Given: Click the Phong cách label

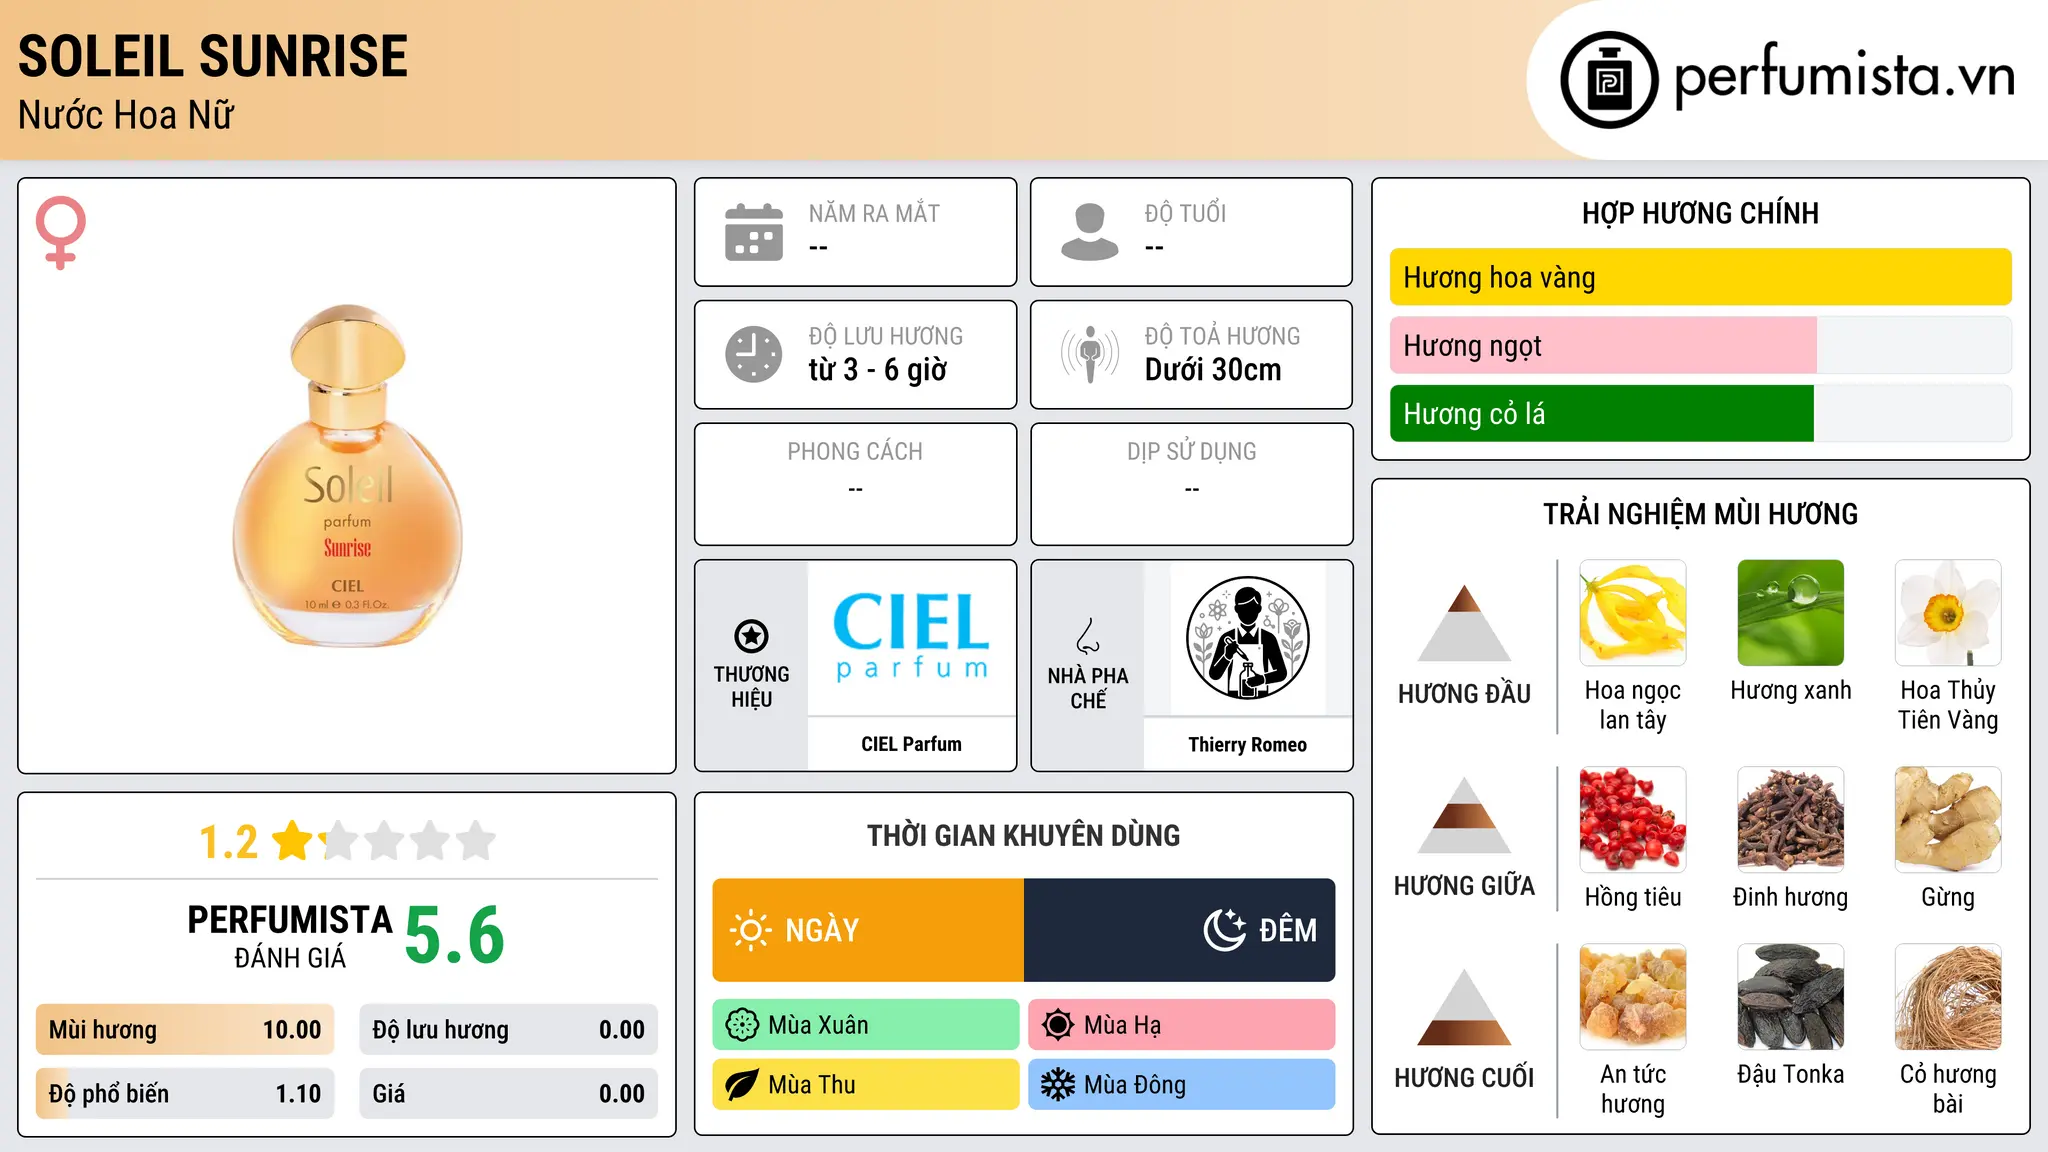Looking at the screenshot, I should 855,452.
